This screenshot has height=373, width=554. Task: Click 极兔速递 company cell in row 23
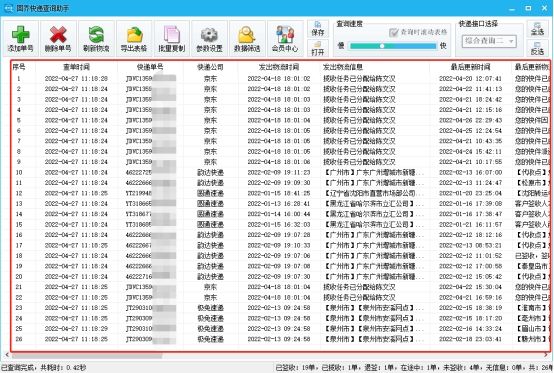click(210, 308)
